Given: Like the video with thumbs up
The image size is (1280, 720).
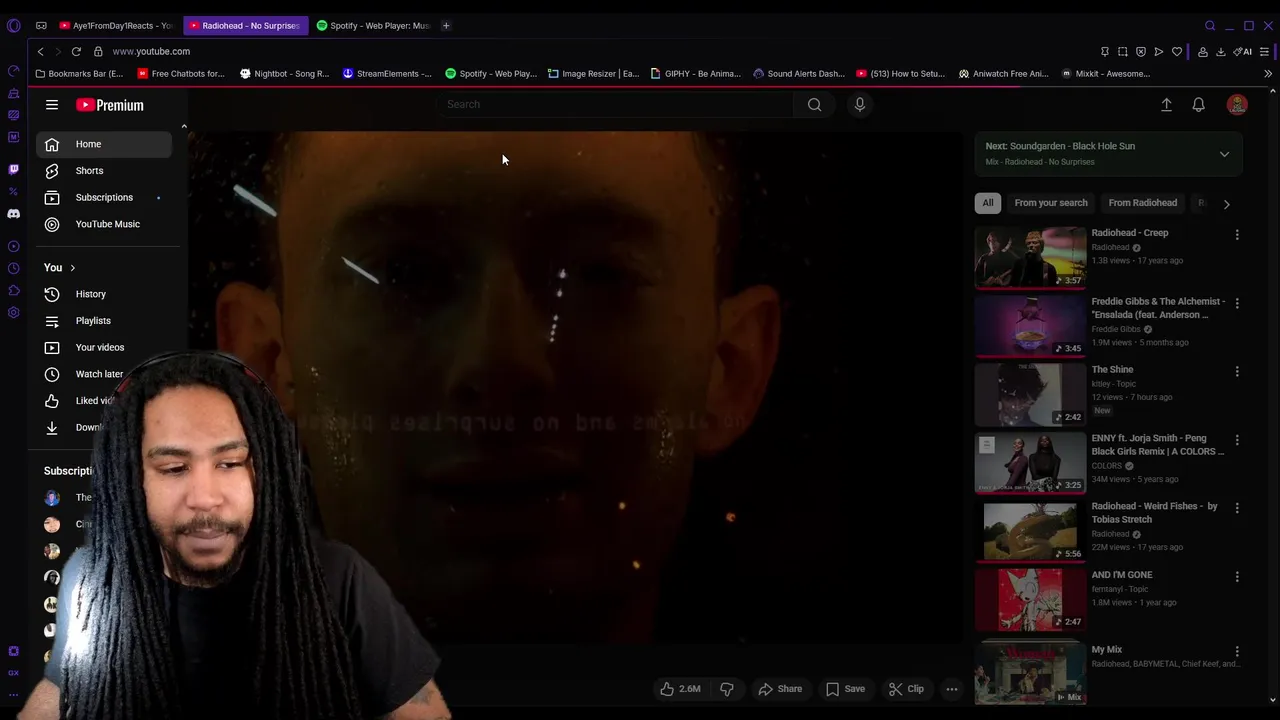Looking at the screenshot, I should coord(680,689).
